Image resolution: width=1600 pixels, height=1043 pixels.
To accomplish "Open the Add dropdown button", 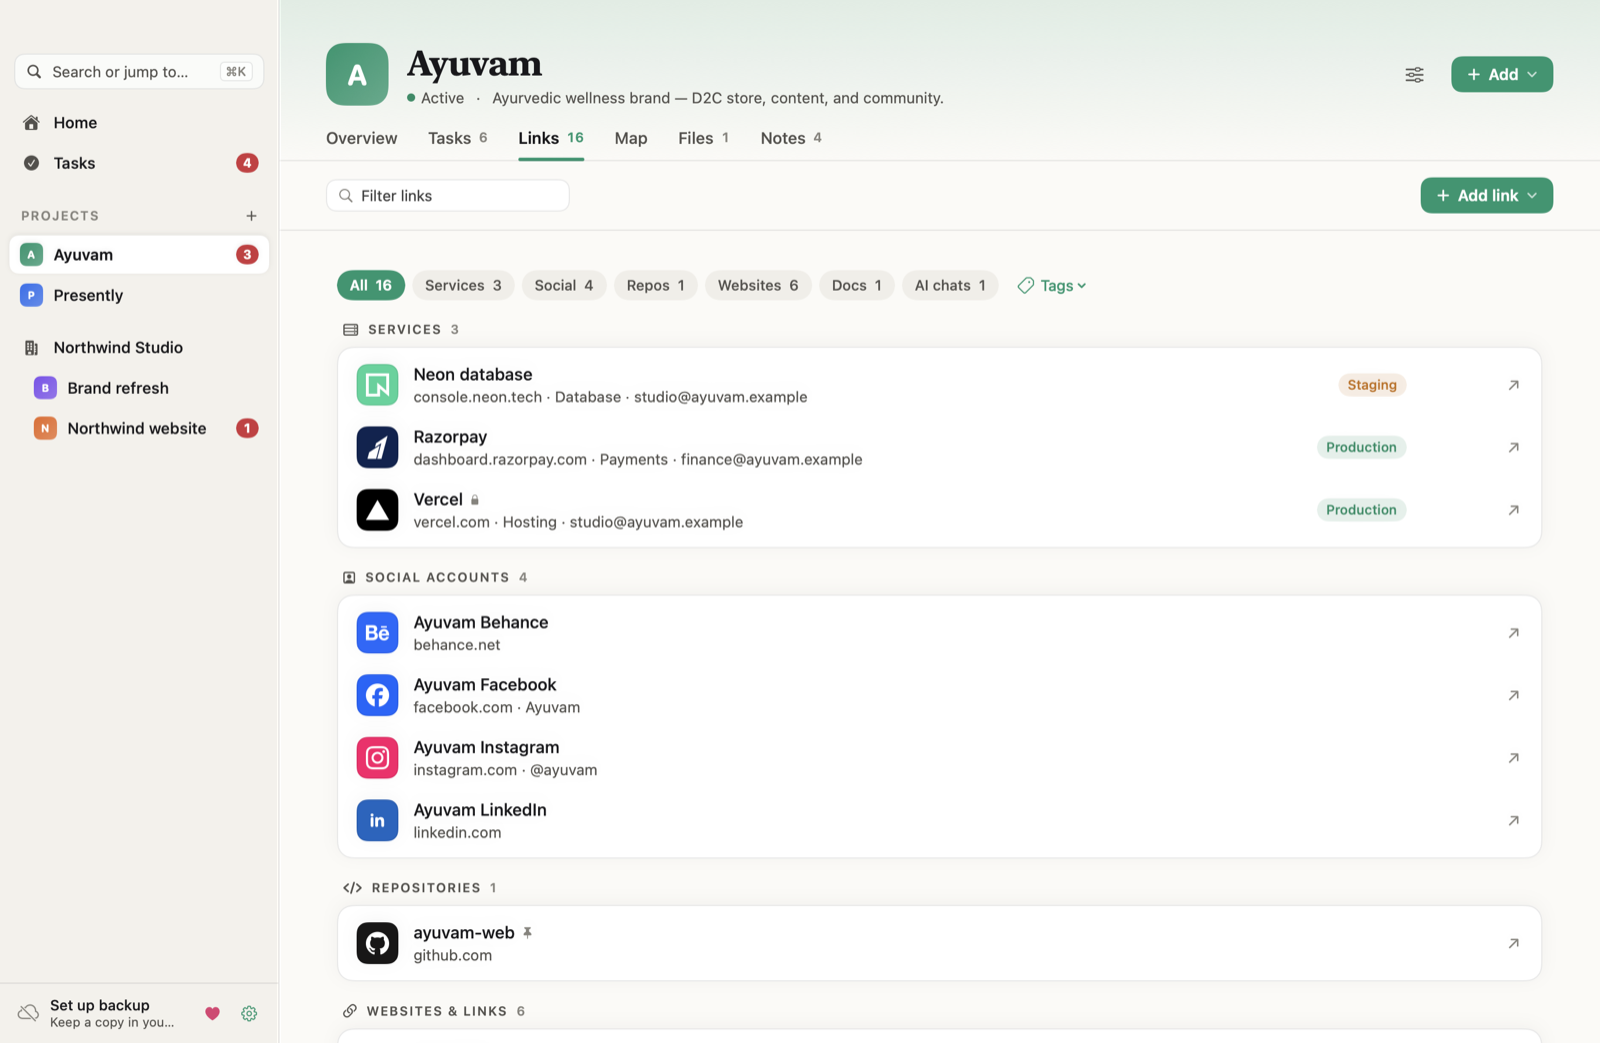I will tap(1502, 74).
